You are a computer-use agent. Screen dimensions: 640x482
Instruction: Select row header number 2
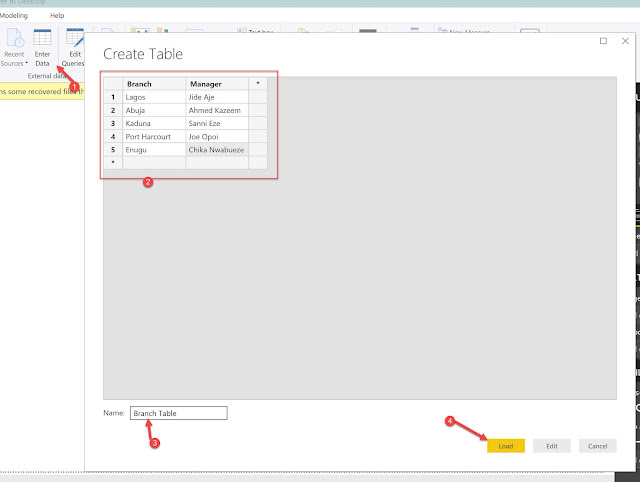(x=113, y=110)
